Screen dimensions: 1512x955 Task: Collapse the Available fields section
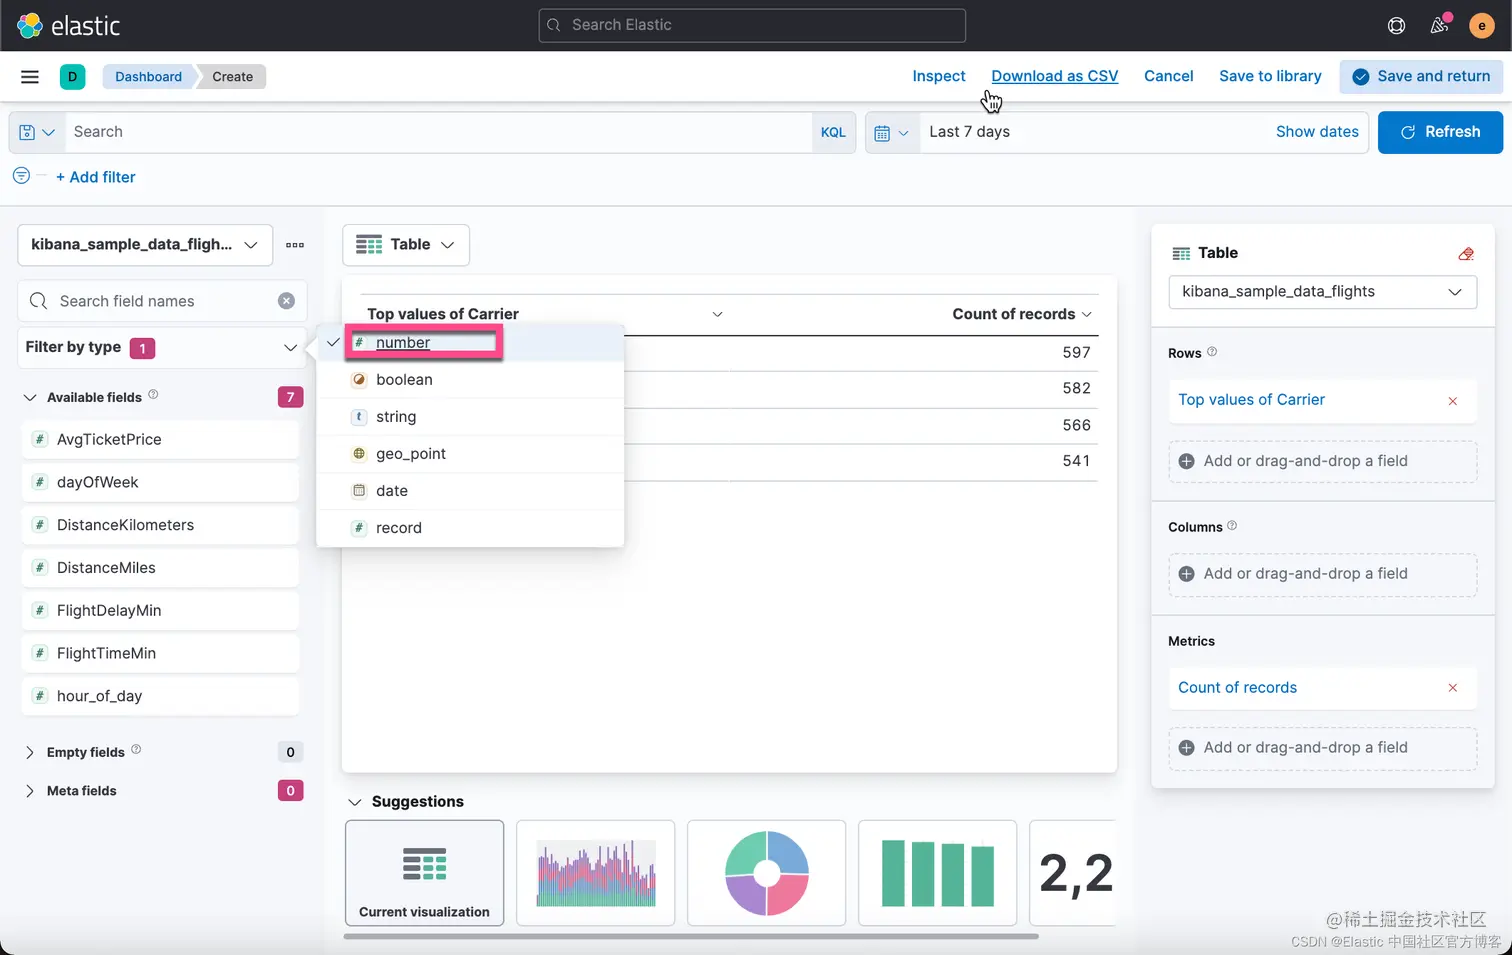click(x=30, y=397)
